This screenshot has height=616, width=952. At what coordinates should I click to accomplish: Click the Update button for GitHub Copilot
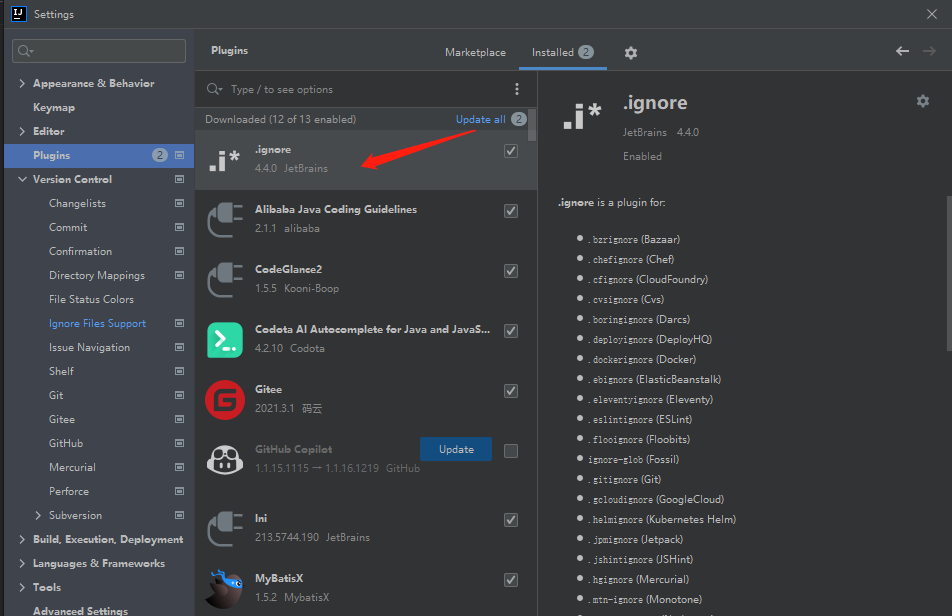click(x=456, y=449)
